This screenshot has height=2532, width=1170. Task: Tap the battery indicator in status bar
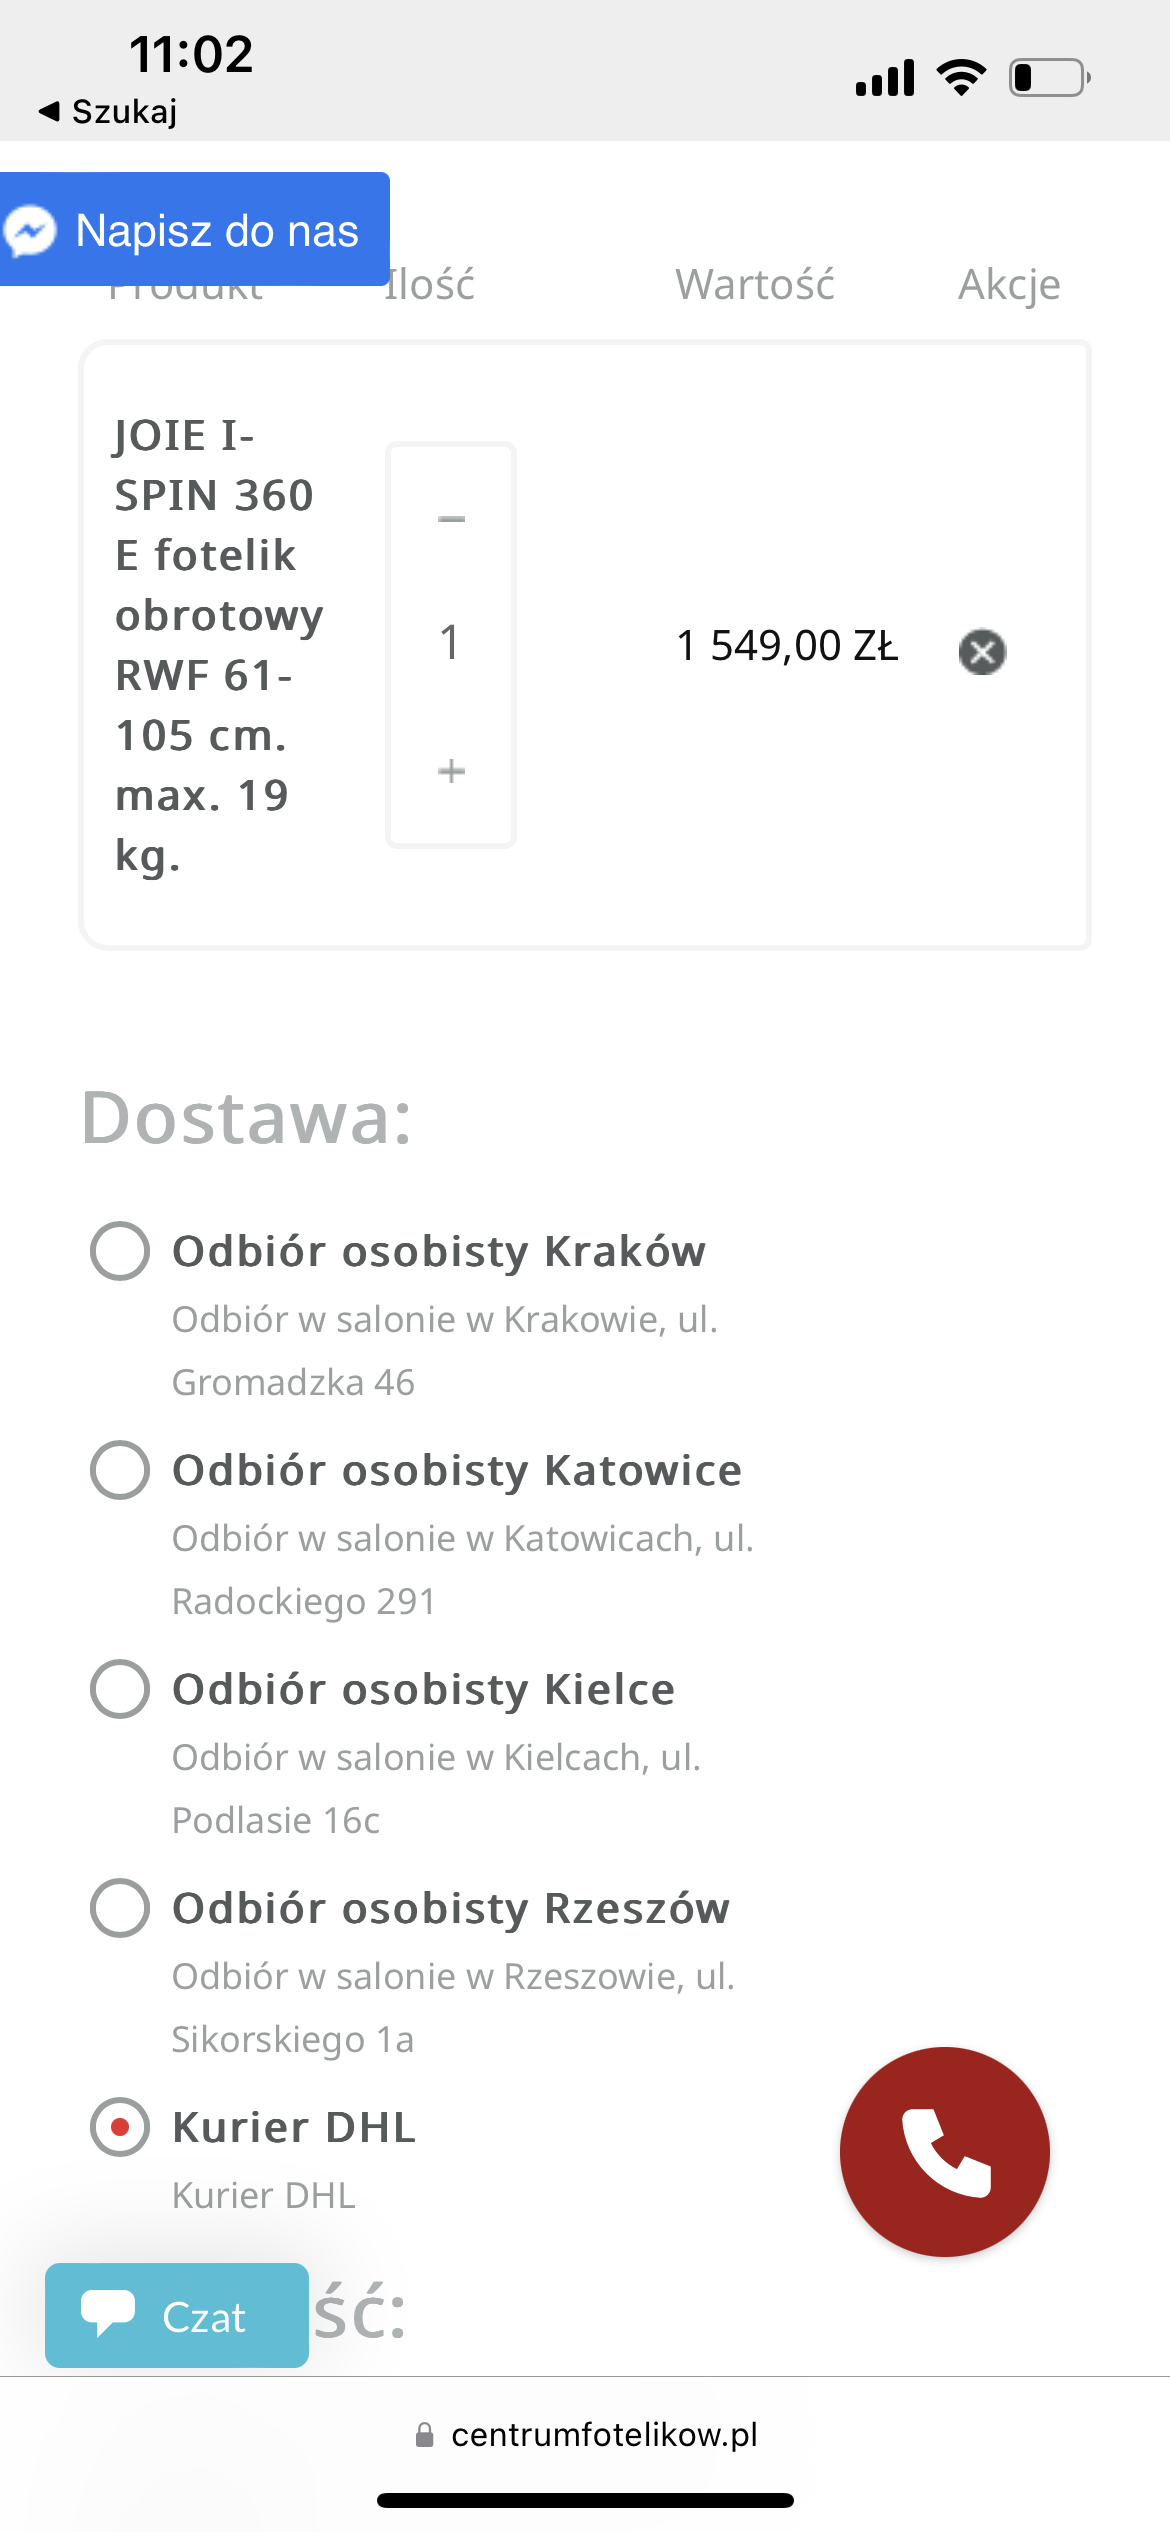(x=1044, y=75)
